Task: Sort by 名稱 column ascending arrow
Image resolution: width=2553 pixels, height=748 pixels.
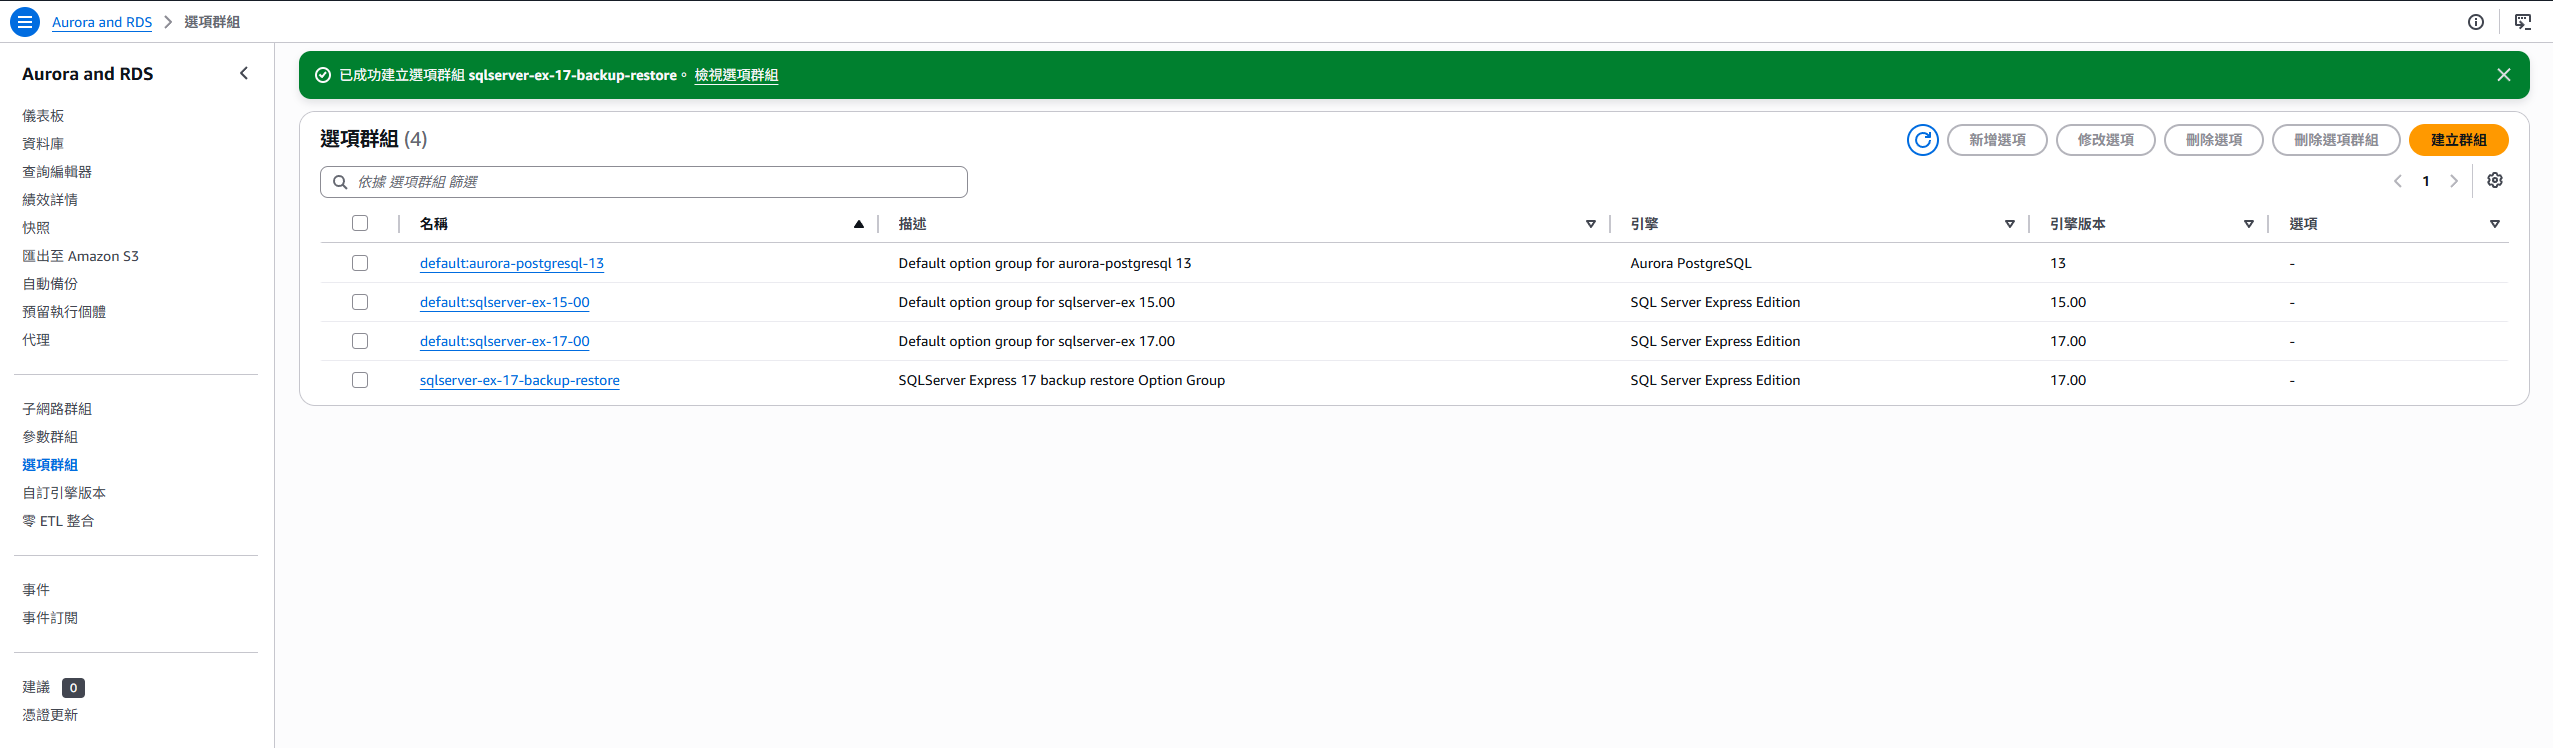Action: (x=858, y=224)
